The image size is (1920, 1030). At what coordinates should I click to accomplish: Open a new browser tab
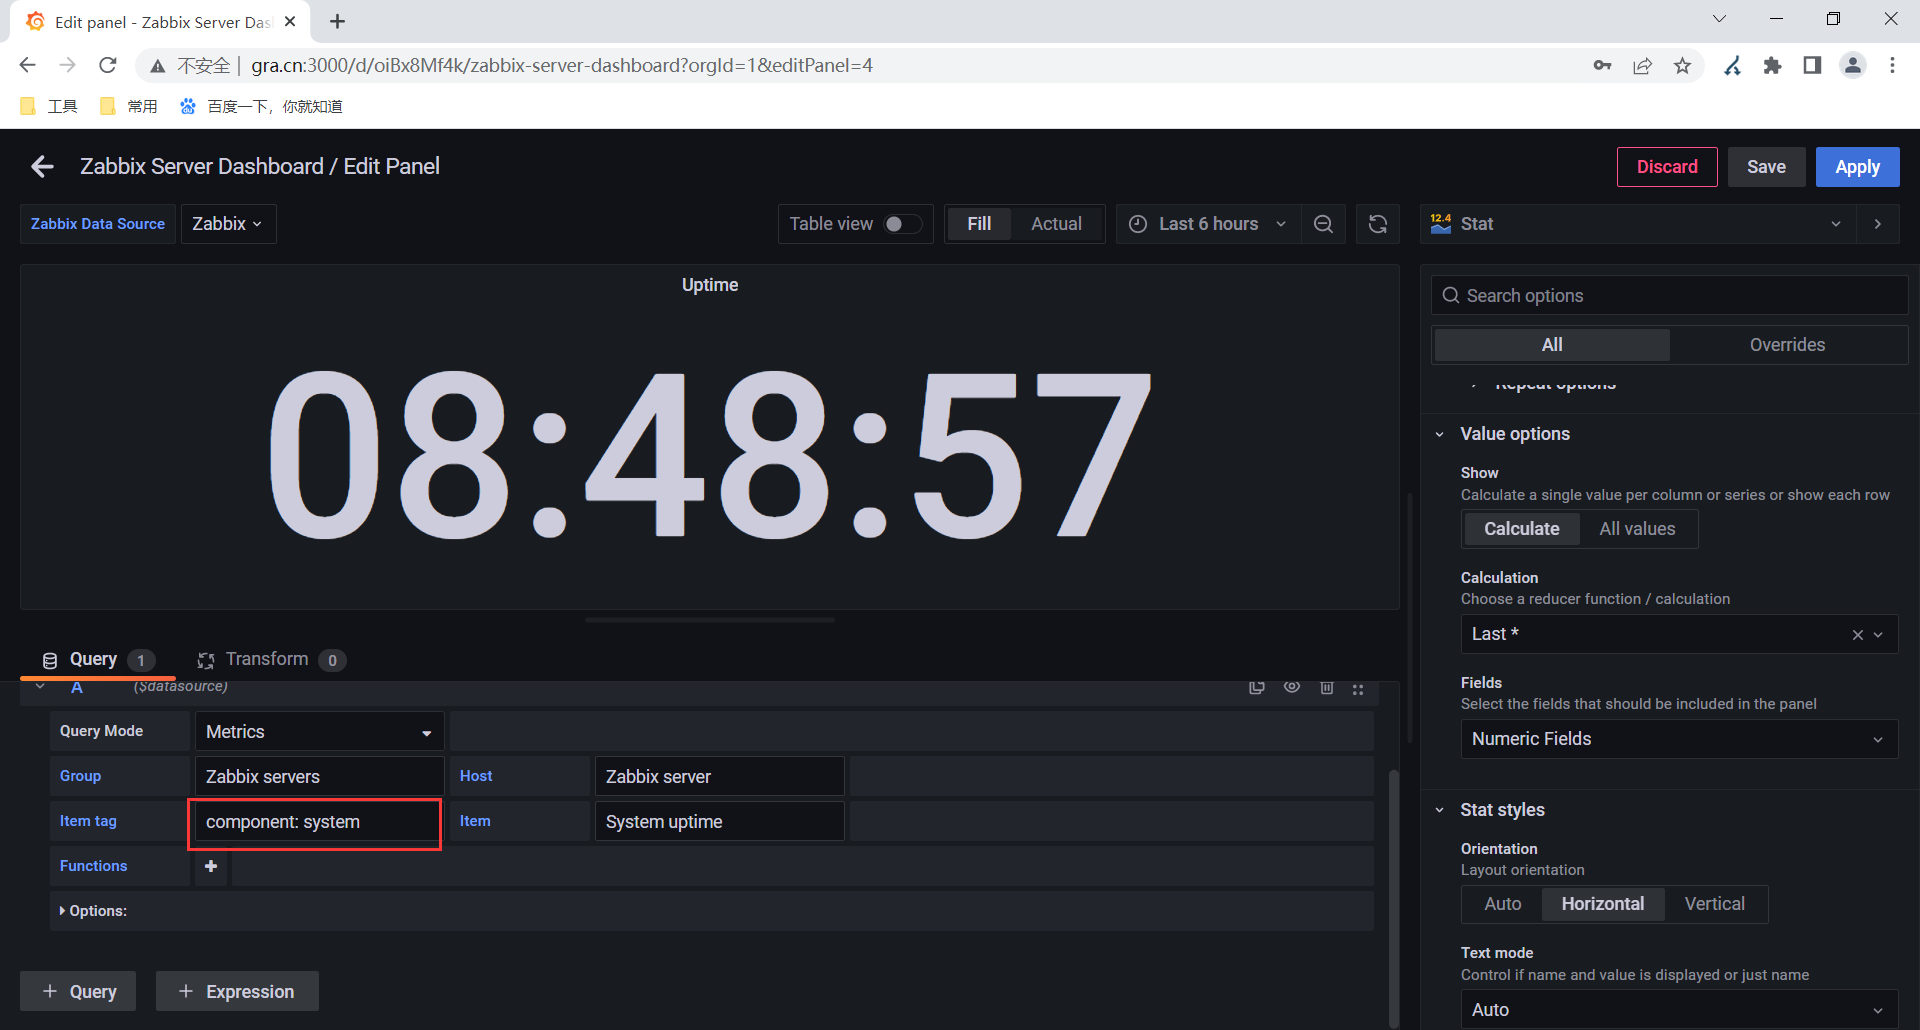[x=337, y=21]
